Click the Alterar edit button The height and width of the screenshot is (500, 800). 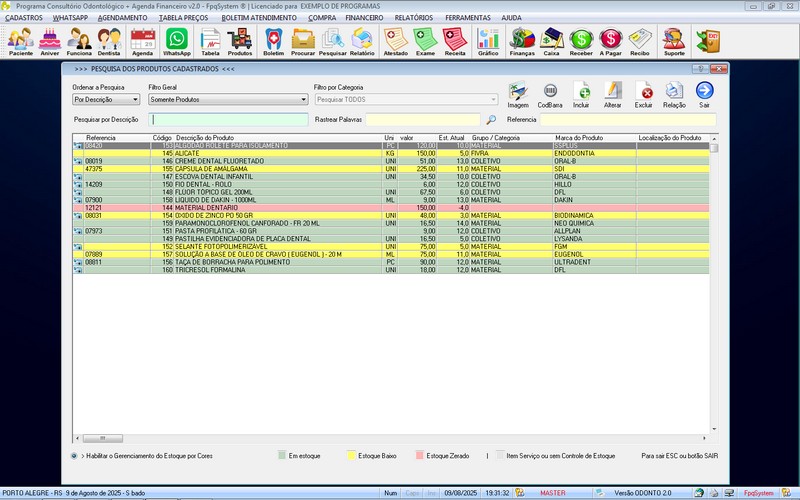click(612, 93)
